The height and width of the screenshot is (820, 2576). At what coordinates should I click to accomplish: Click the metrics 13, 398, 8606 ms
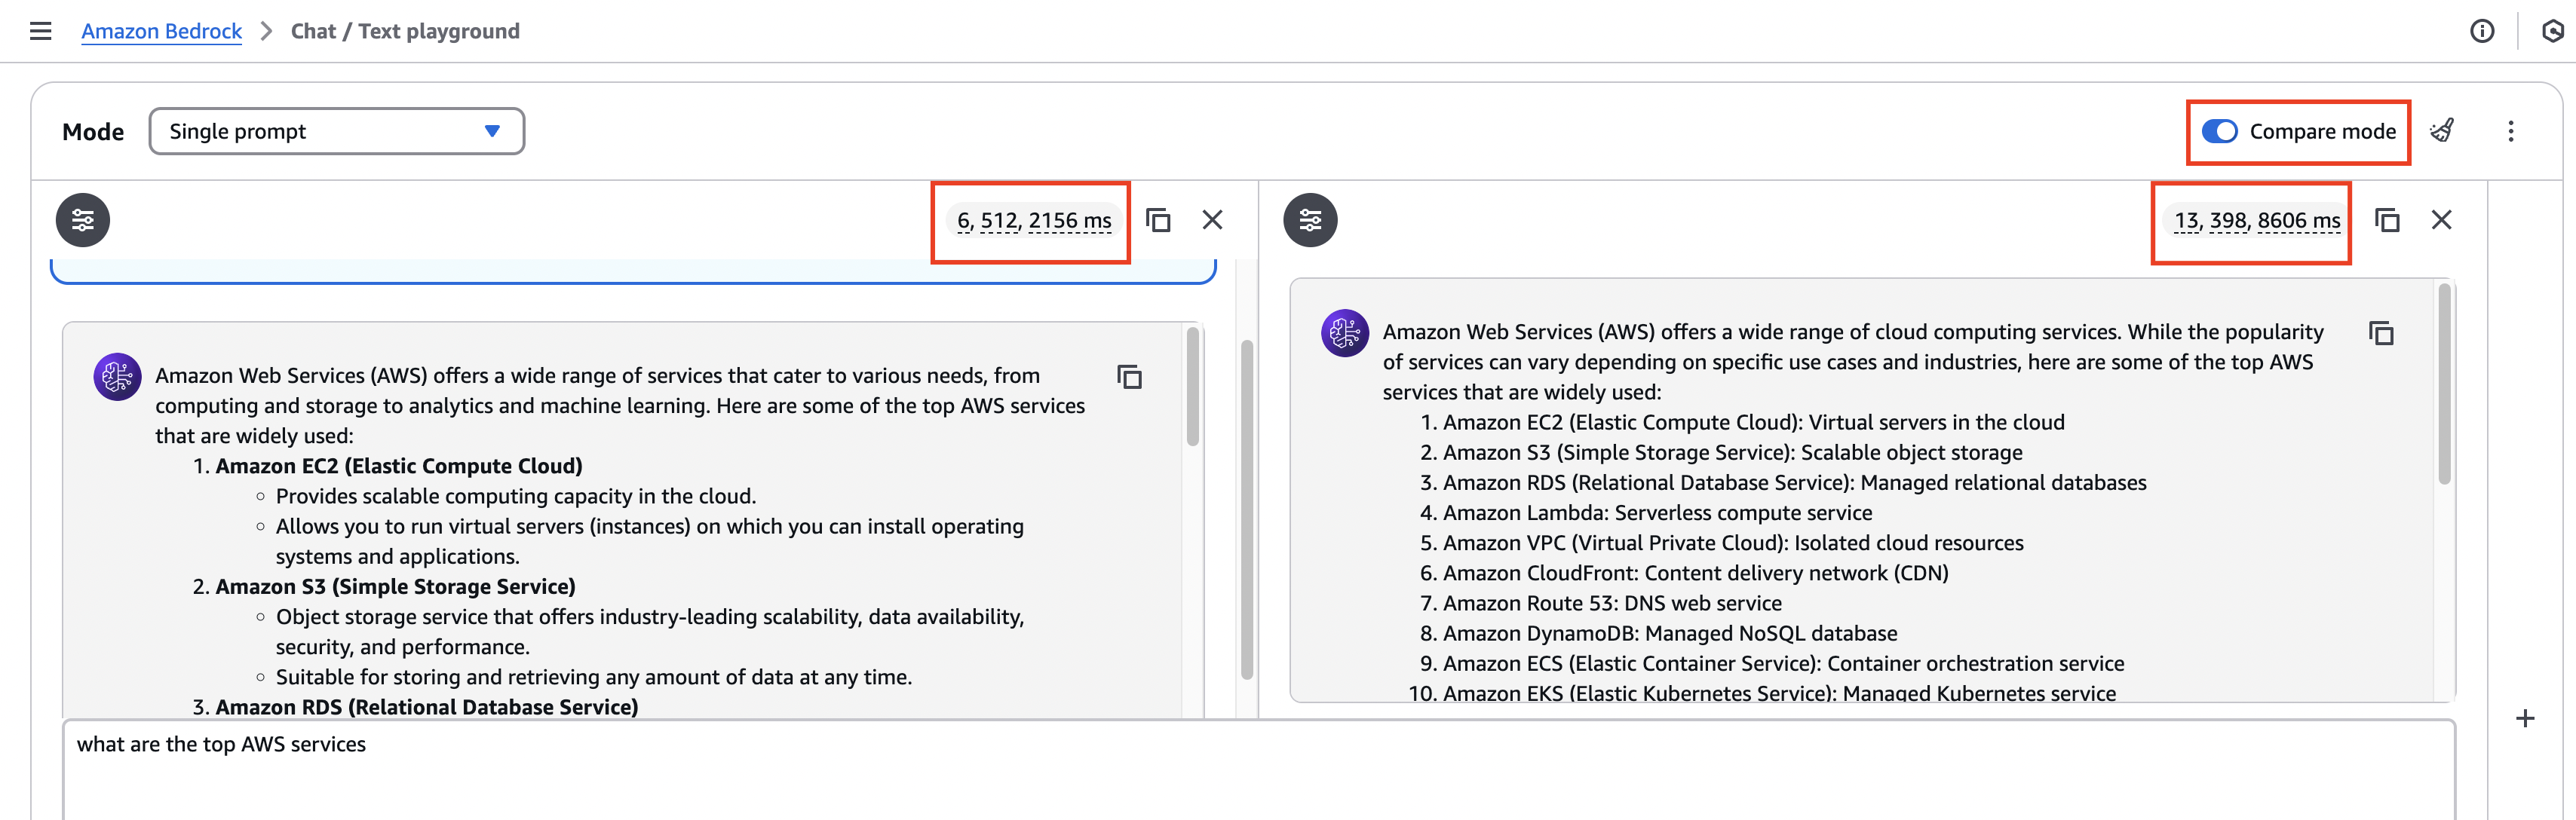2257,220
